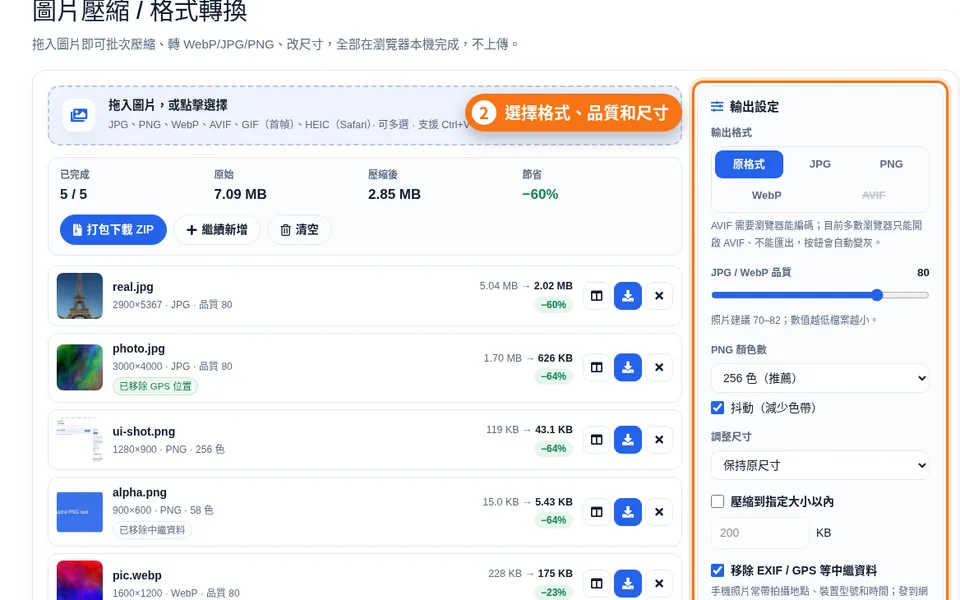Image resolution: width=960 pixels, height=600 pixels.
Task: Remove pic.webp from the list
Action: [x=659, y=583]
